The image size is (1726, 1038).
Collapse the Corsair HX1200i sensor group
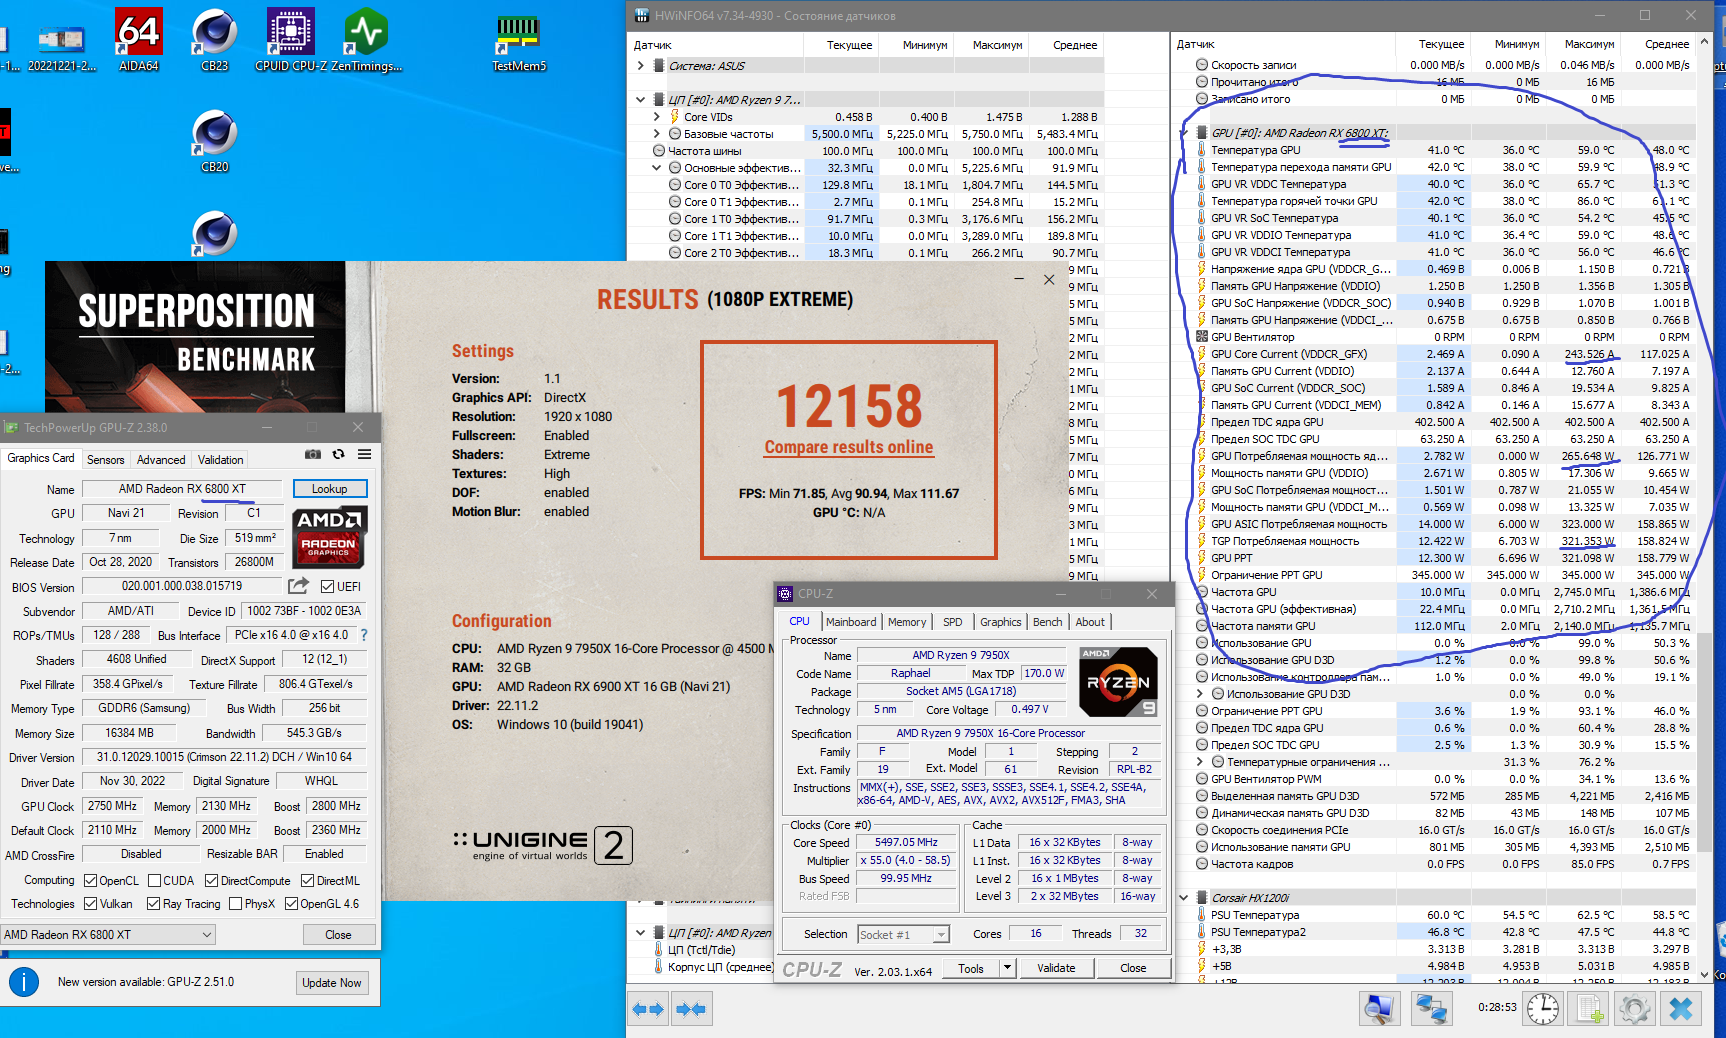point(1184,898)
